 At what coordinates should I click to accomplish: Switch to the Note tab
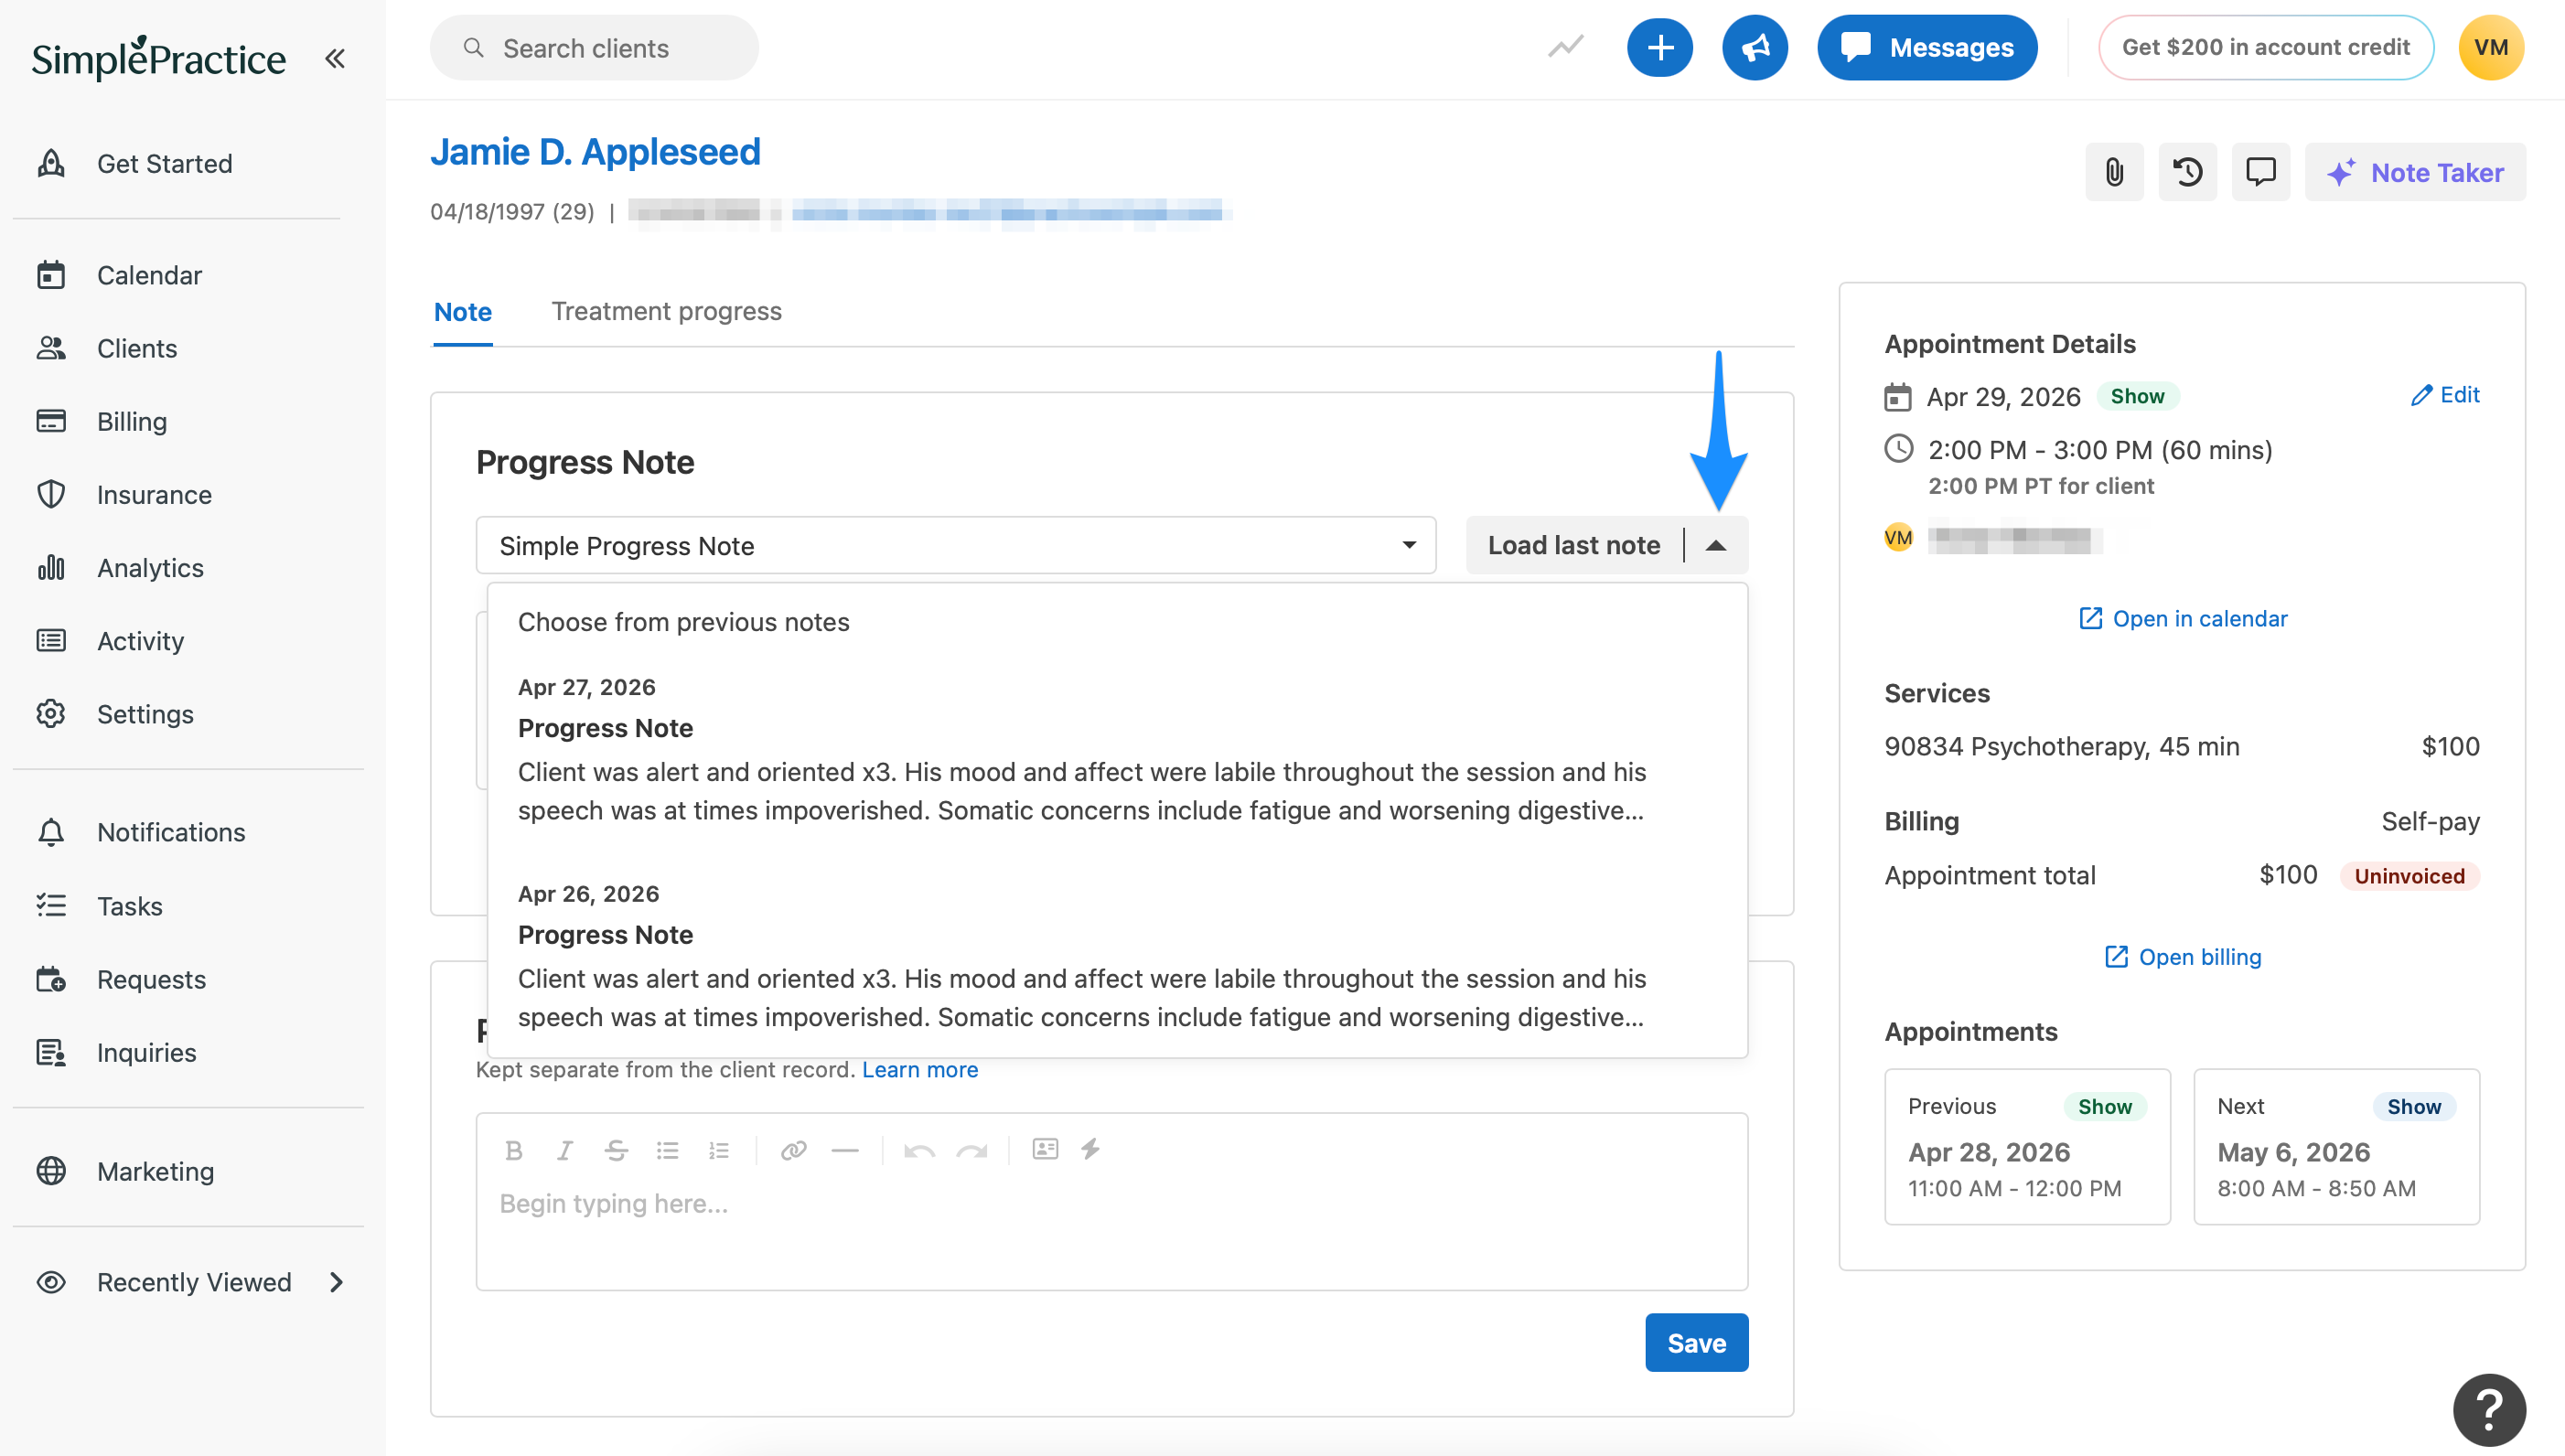tap(462, 312)
